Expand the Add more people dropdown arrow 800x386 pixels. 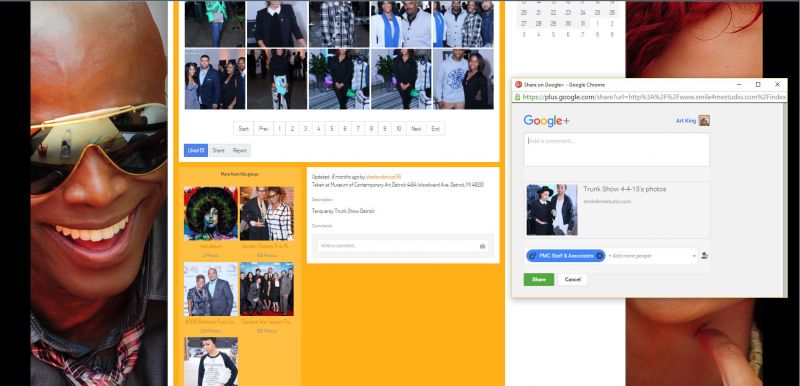[694, 256]
